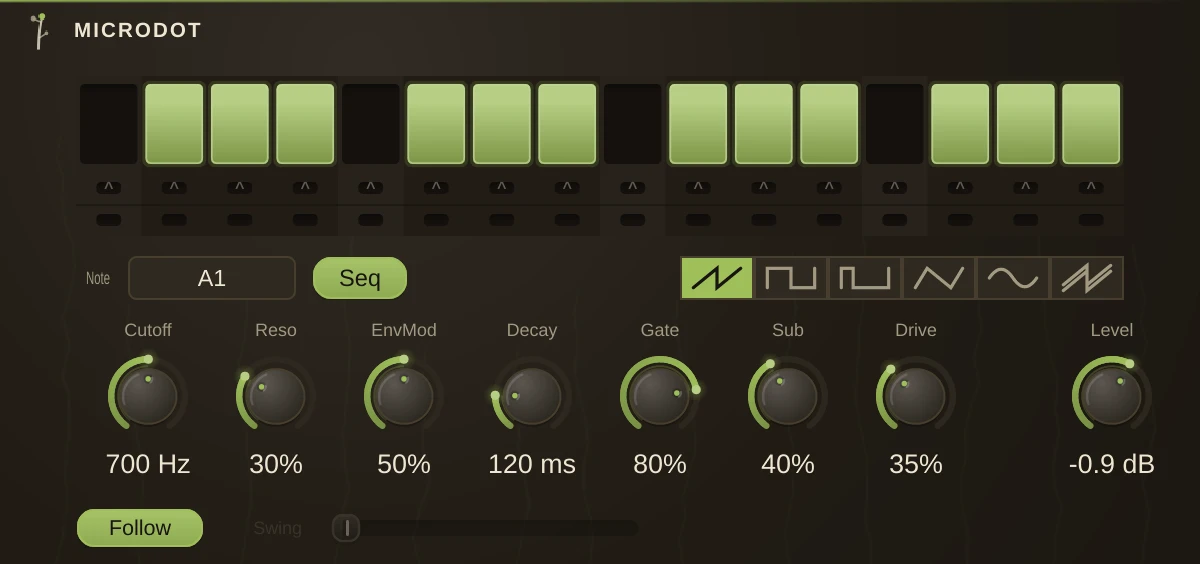Select the triangle waveform
Screen dimensions: 1200x564
click(939, 278)
